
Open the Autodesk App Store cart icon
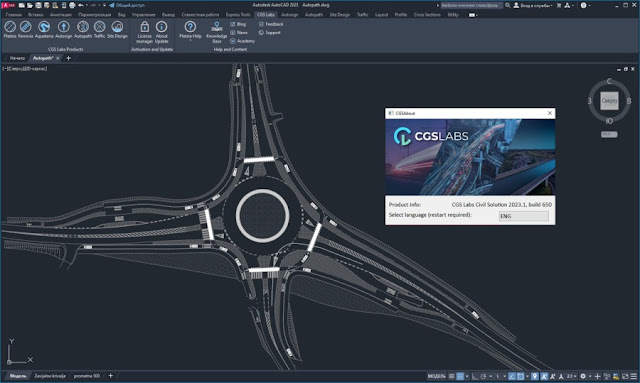559,5
